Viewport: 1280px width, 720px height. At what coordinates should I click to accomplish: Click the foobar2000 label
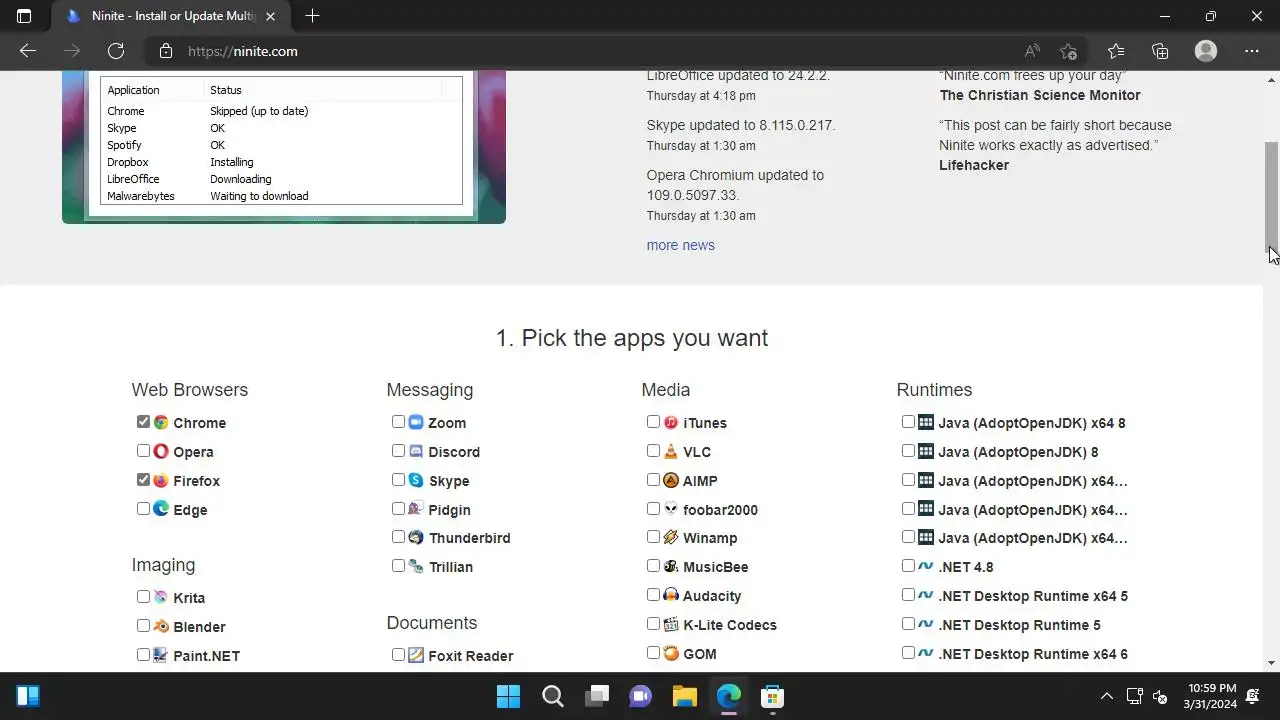click(720, 510)
